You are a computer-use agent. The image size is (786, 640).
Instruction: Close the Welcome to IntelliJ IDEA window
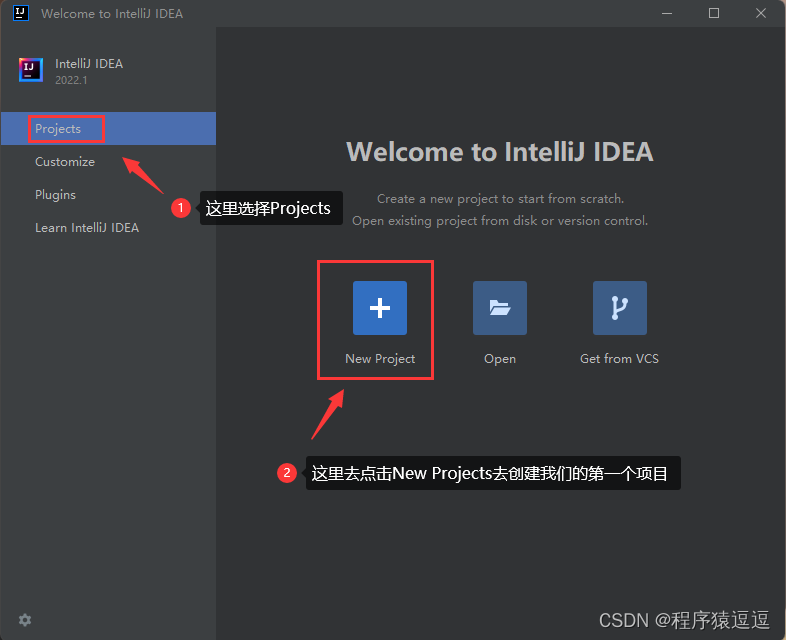tap(761, 13)
